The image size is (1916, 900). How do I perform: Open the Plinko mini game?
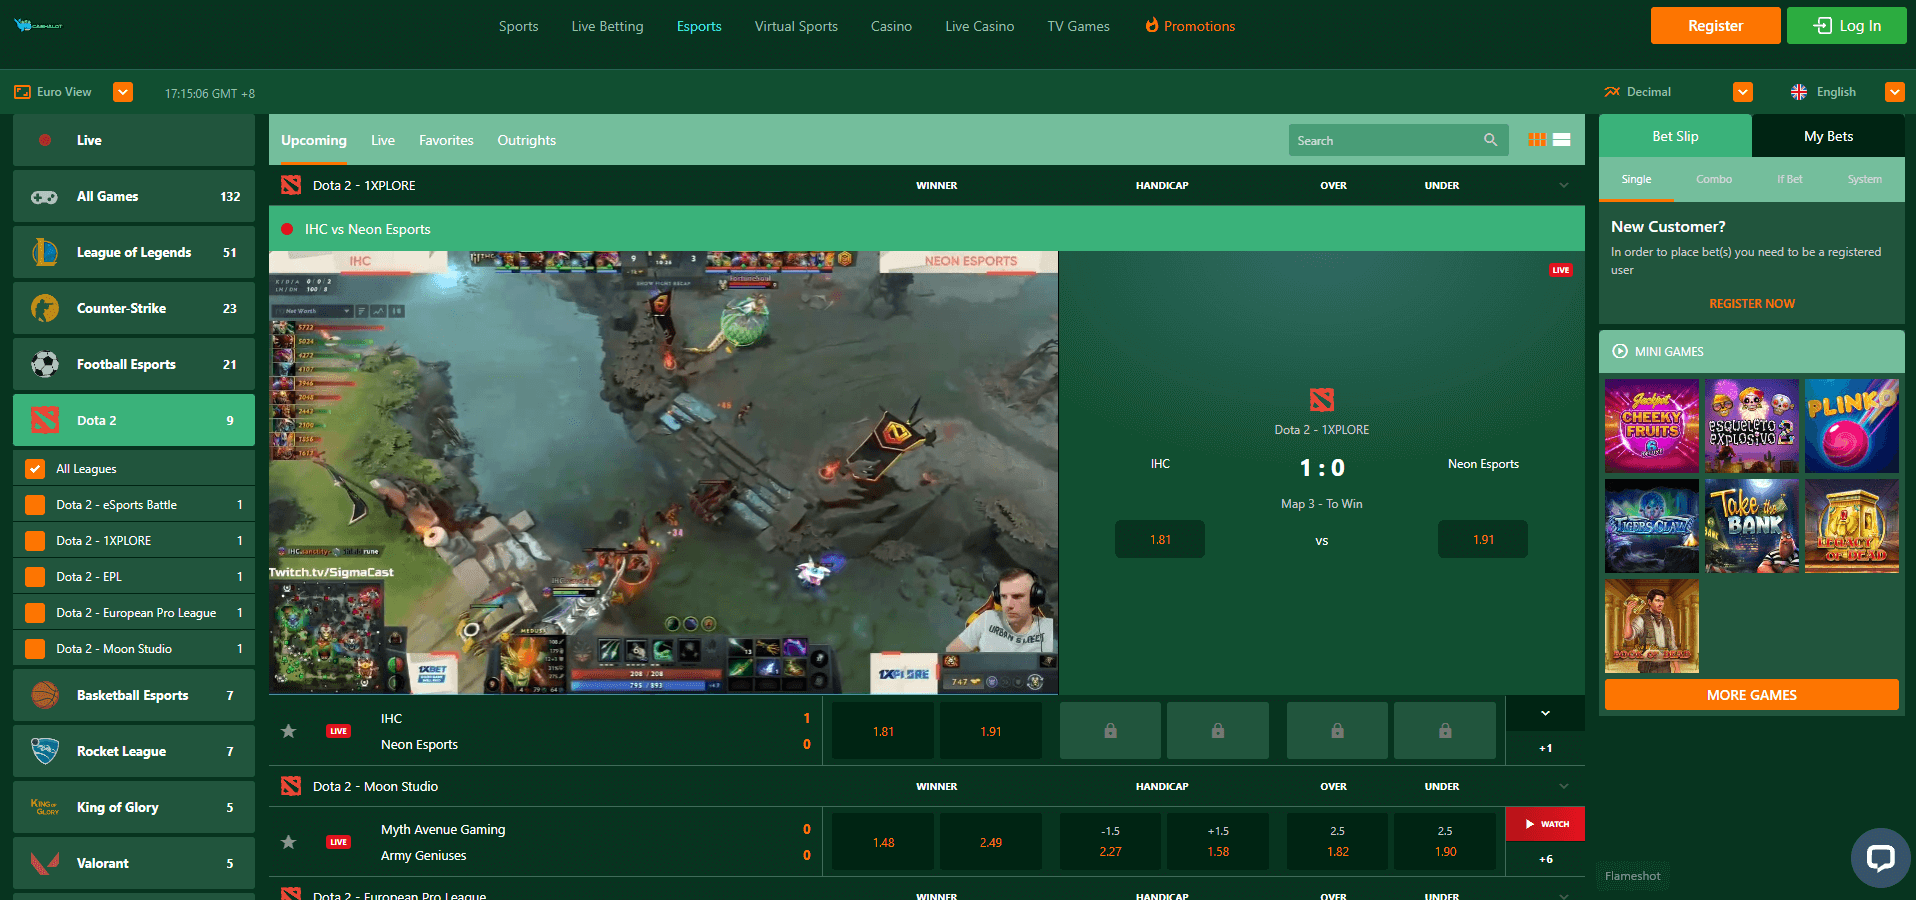tap(1851, 425)
